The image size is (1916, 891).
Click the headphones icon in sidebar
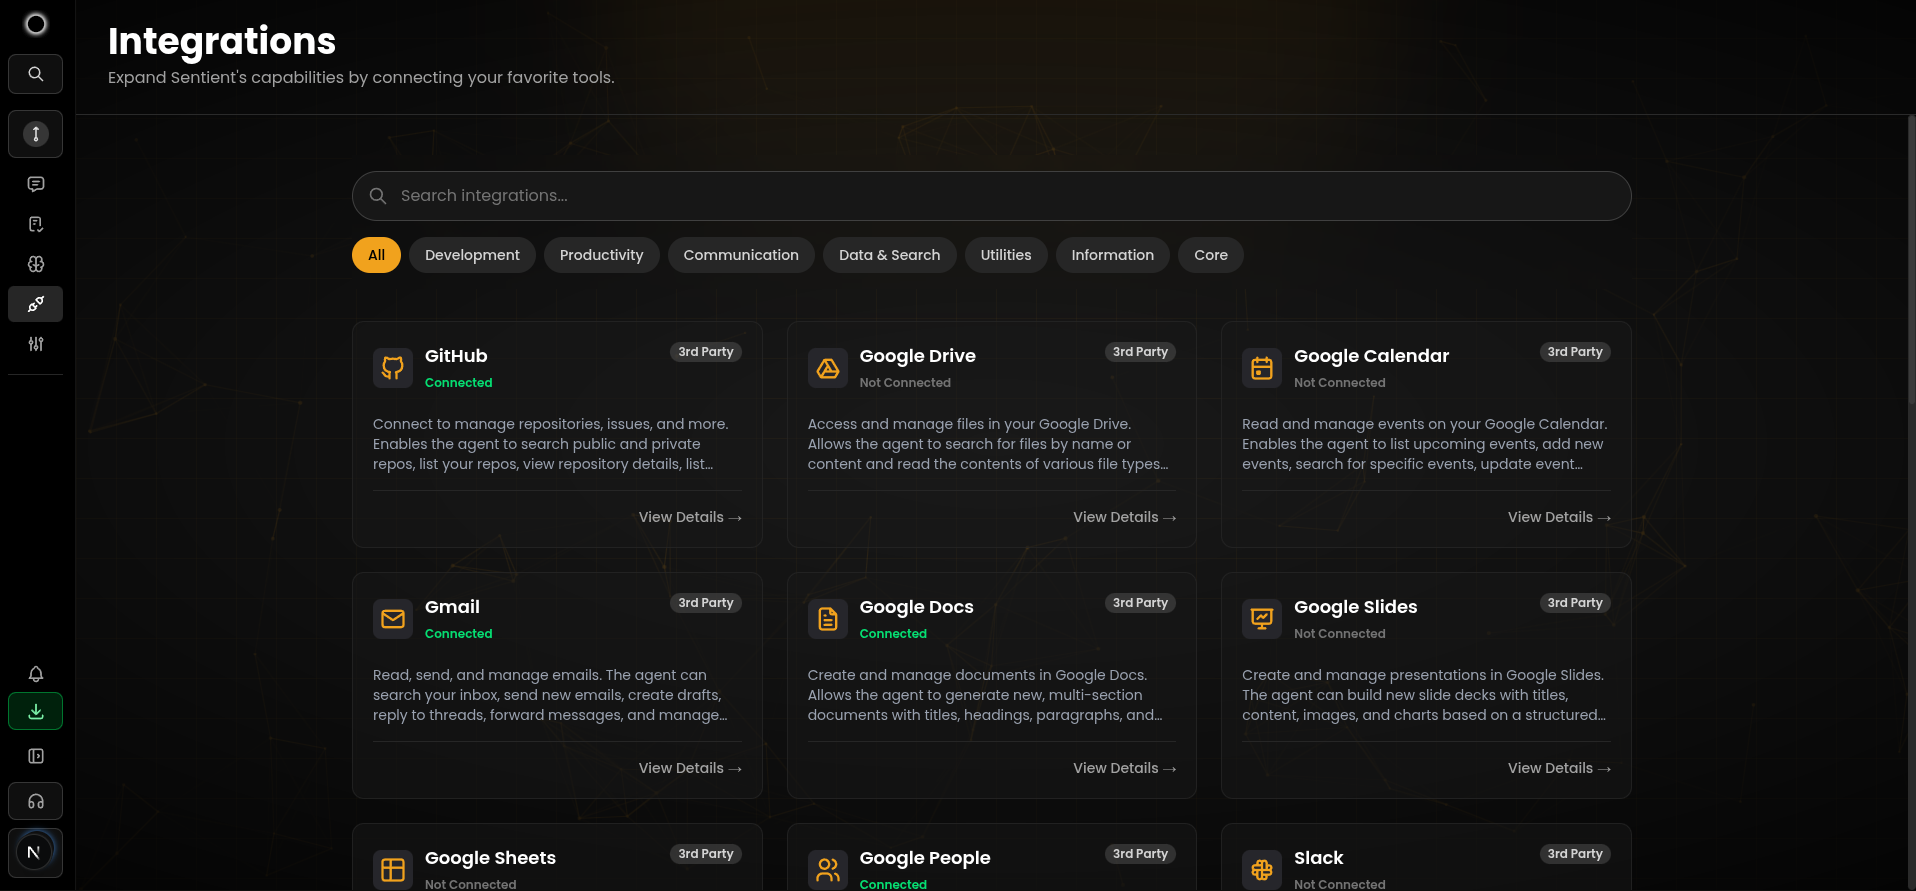tap(36, 801)
